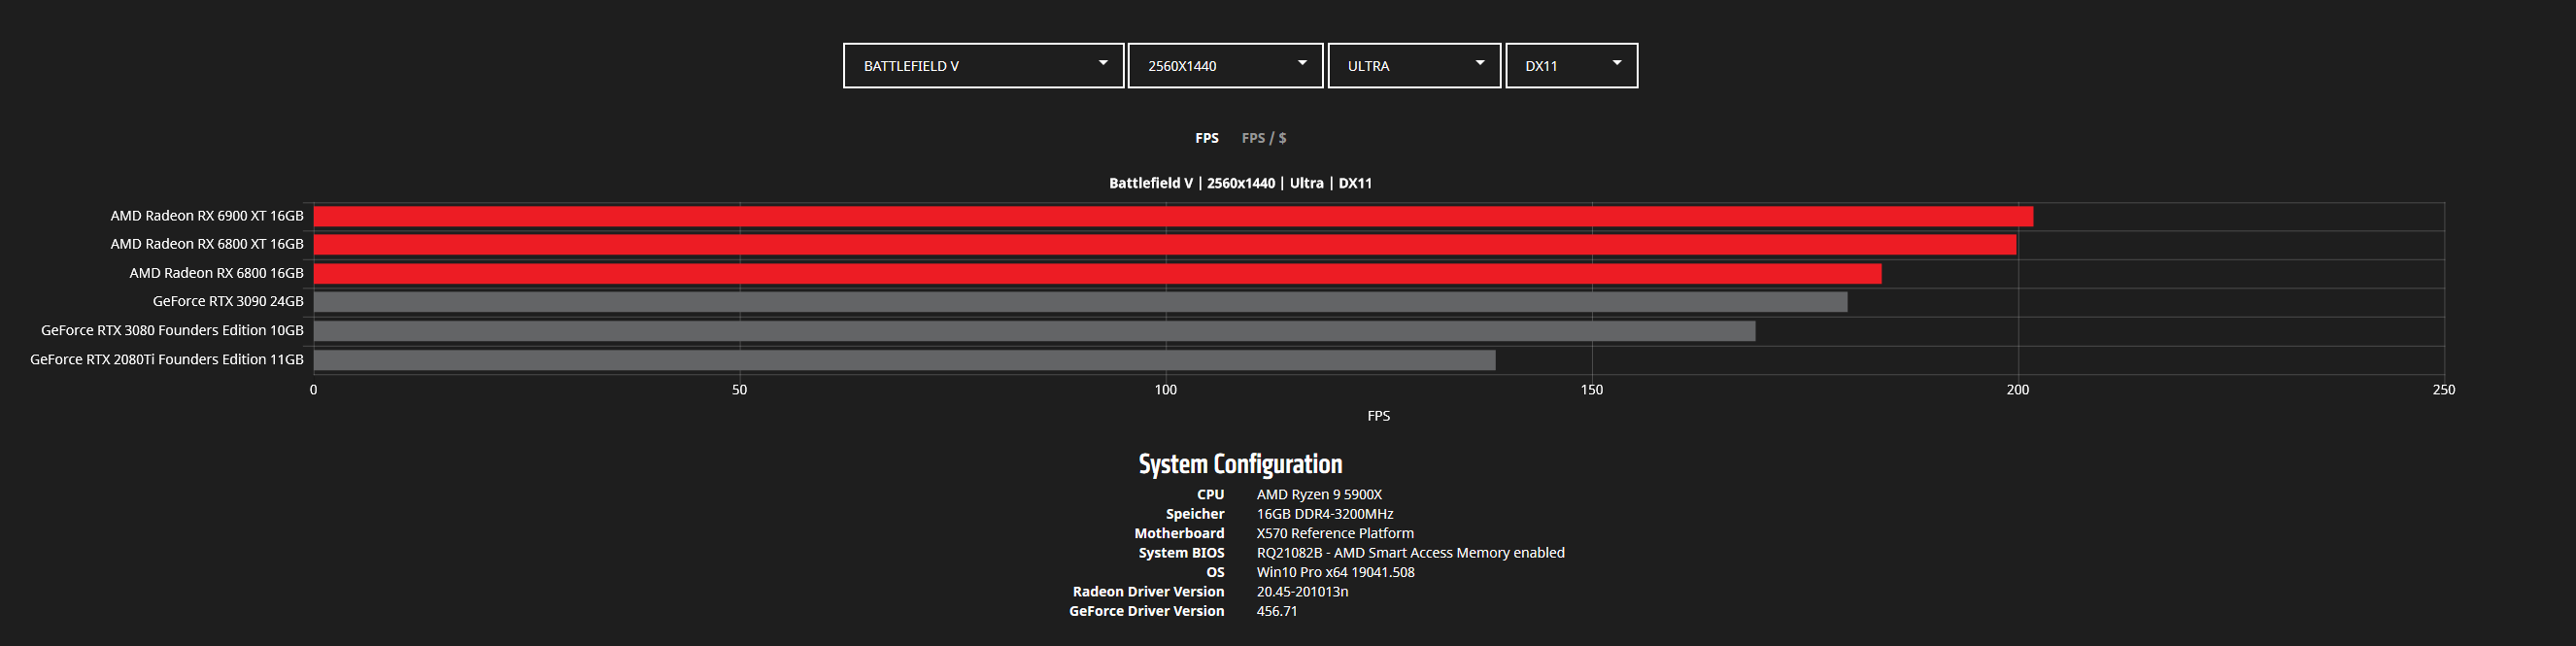This screenshot has width=2576, height=646.
Task: Click the GeForce Driver Version label
Action: pyautogui.click(x=1147, y=611)
